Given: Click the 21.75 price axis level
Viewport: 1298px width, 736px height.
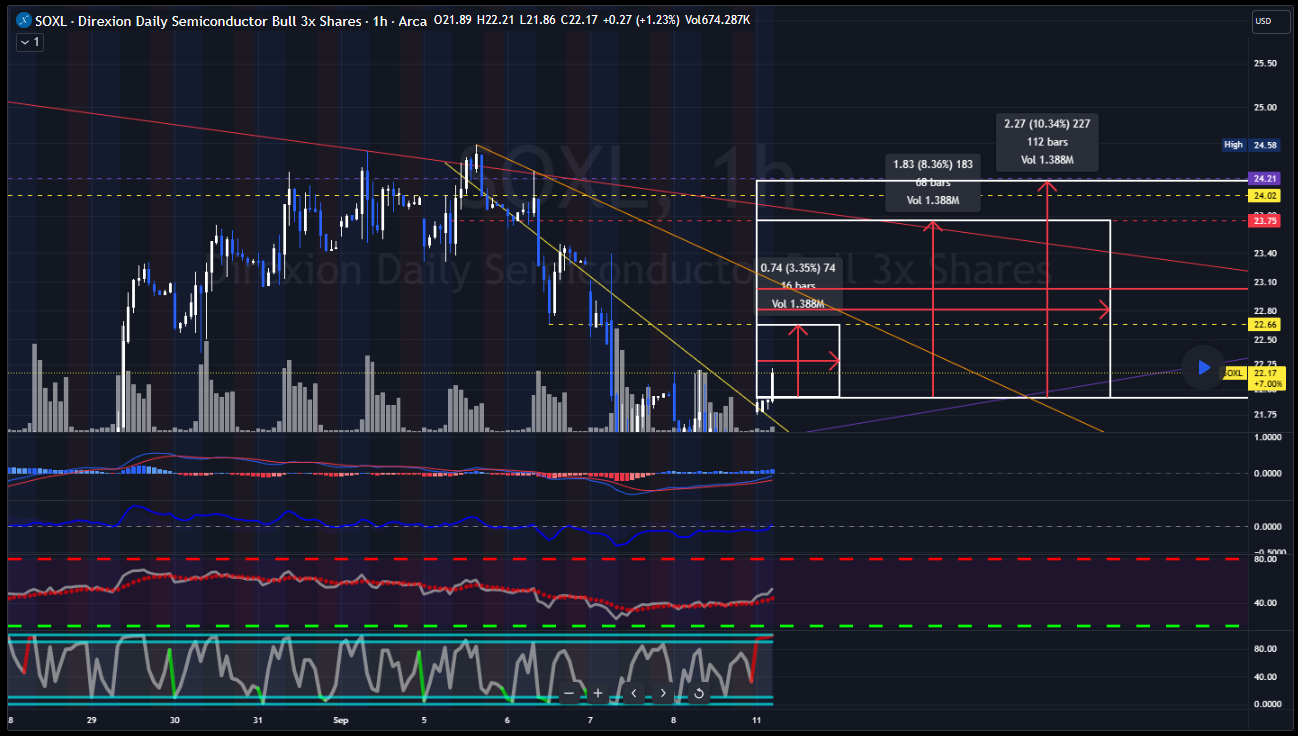Looking at the screenshot, I should (1264, 415).
